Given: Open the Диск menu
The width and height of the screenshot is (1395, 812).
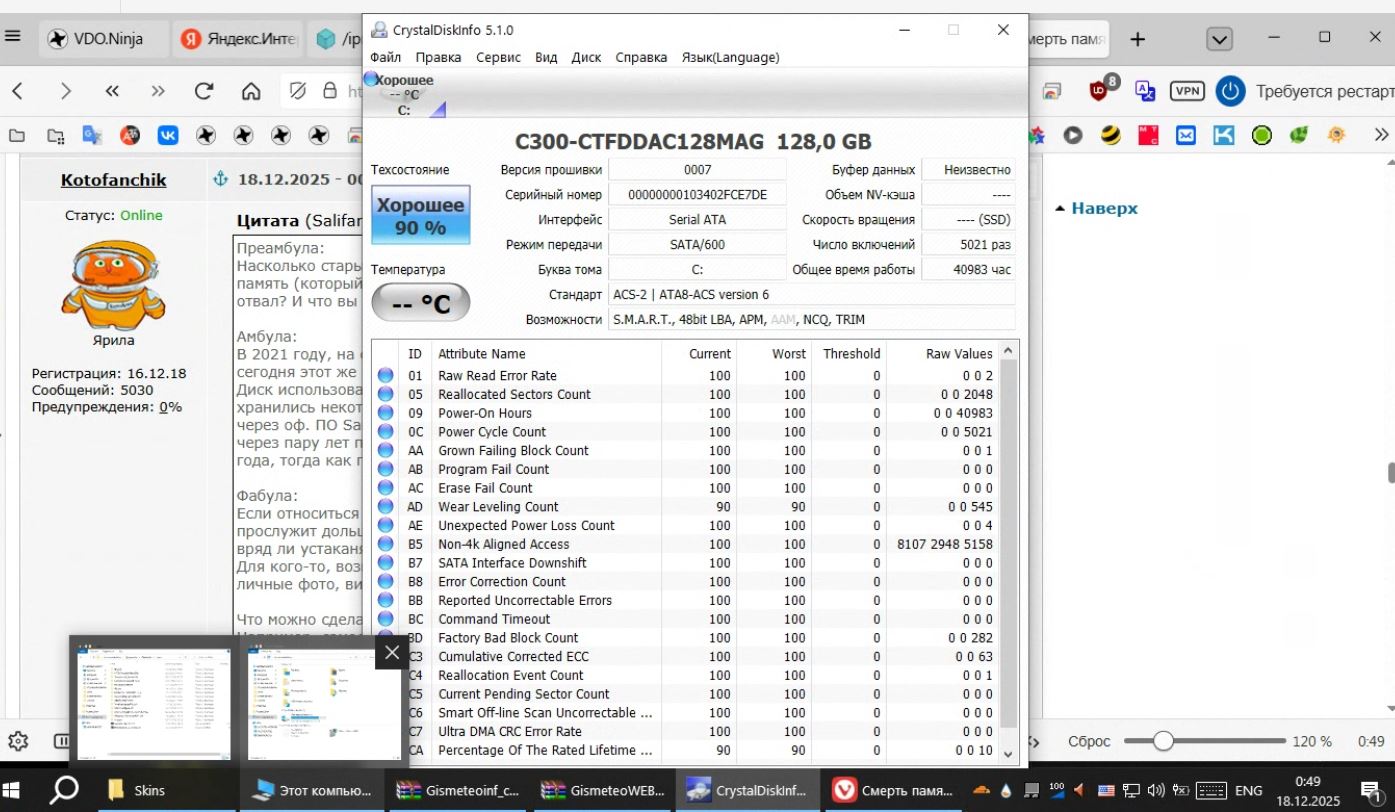Looking at the screenshot, I should click(586, 57).
